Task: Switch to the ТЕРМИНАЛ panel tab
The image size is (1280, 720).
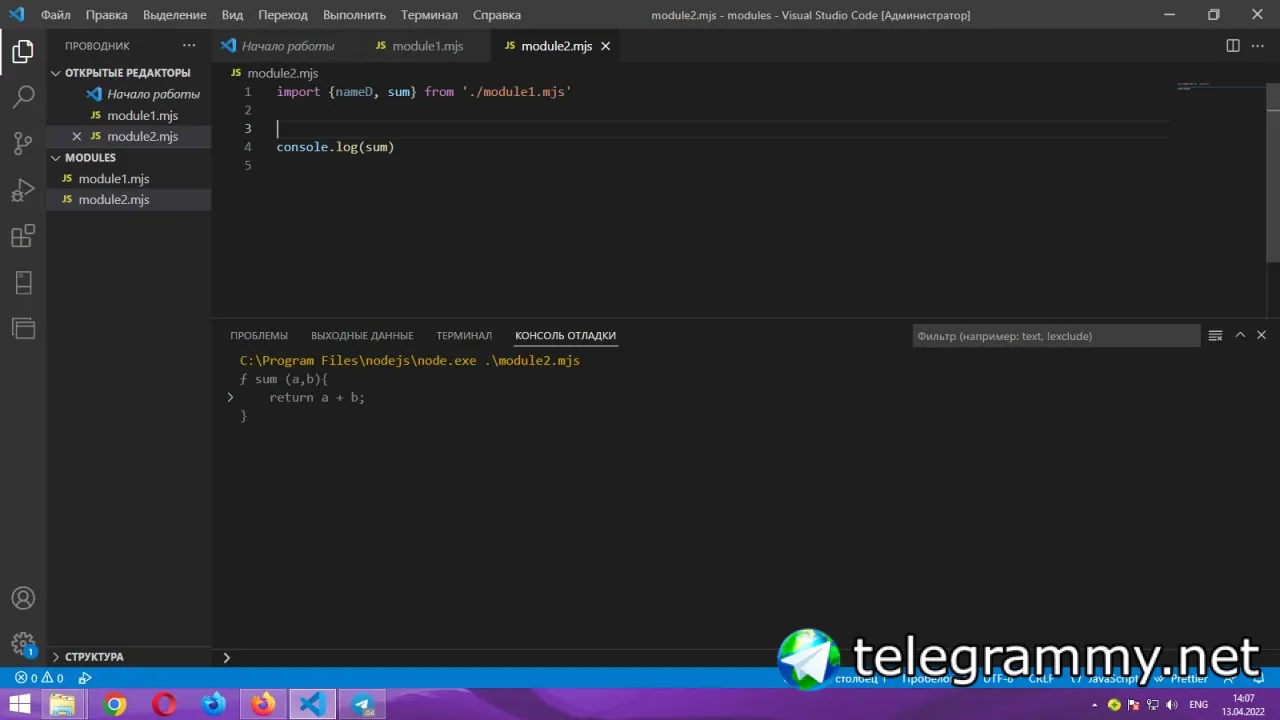Action: [464, 336]
